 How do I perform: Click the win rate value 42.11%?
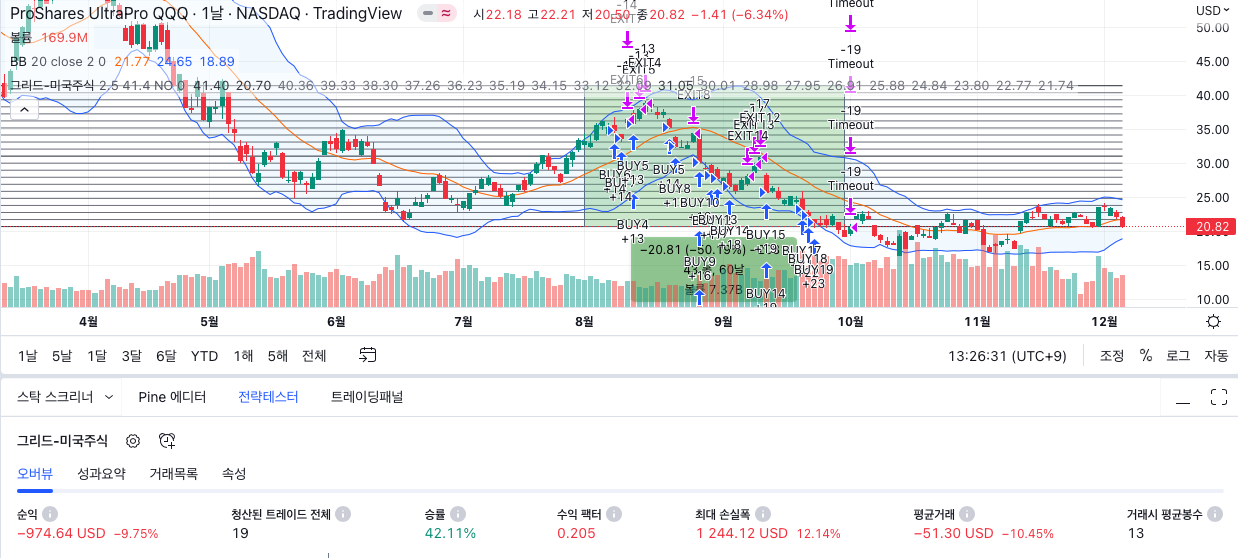pyautogui.click(x=450, y=533)
